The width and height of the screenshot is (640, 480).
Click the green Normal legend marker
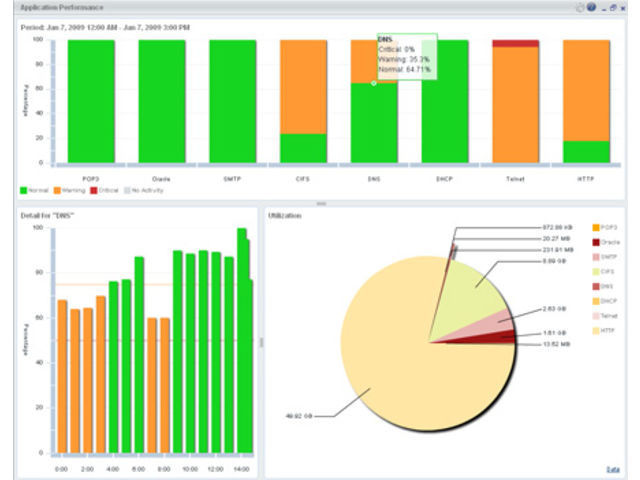pyautogui.click(x=24, y=189)
